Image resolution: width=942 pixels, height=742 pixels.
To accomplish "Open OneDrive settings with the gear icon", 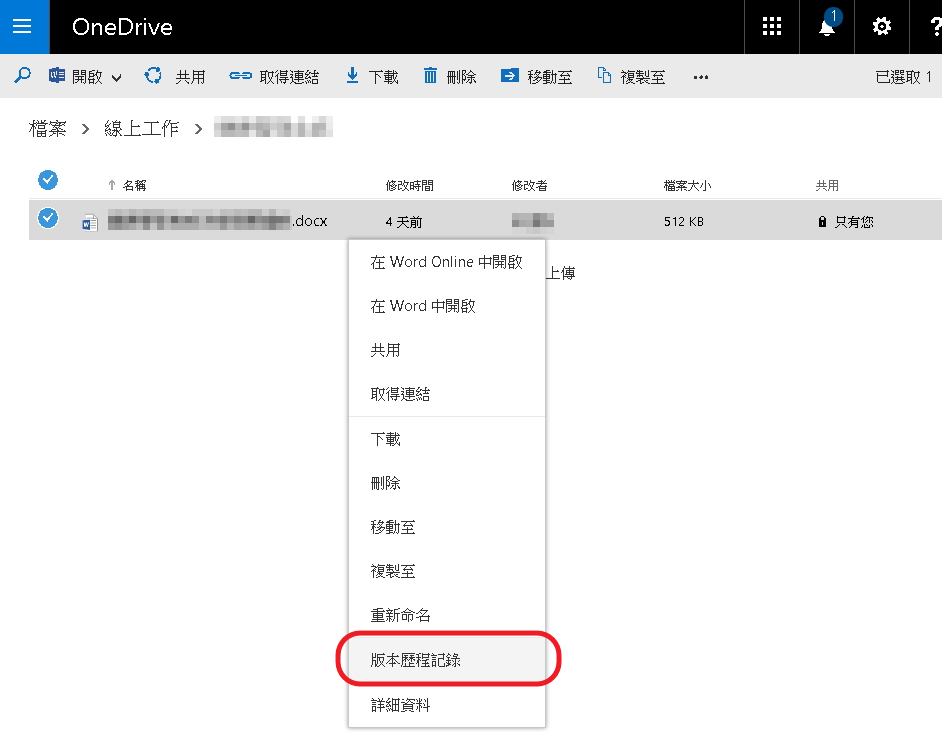I will point(881,27).
